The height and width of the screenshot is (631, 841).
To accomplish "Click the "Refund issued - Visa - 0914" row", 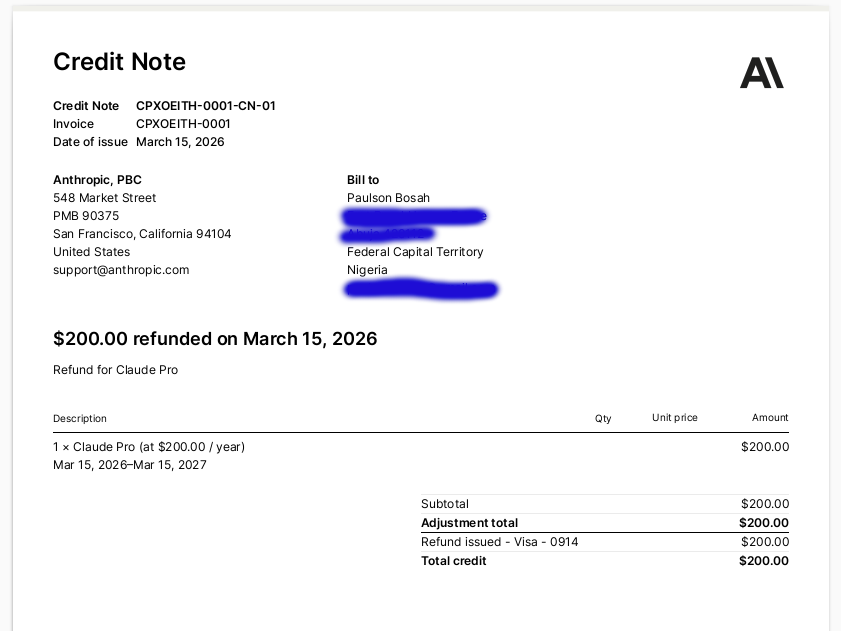I will click(x=500, y=542).
